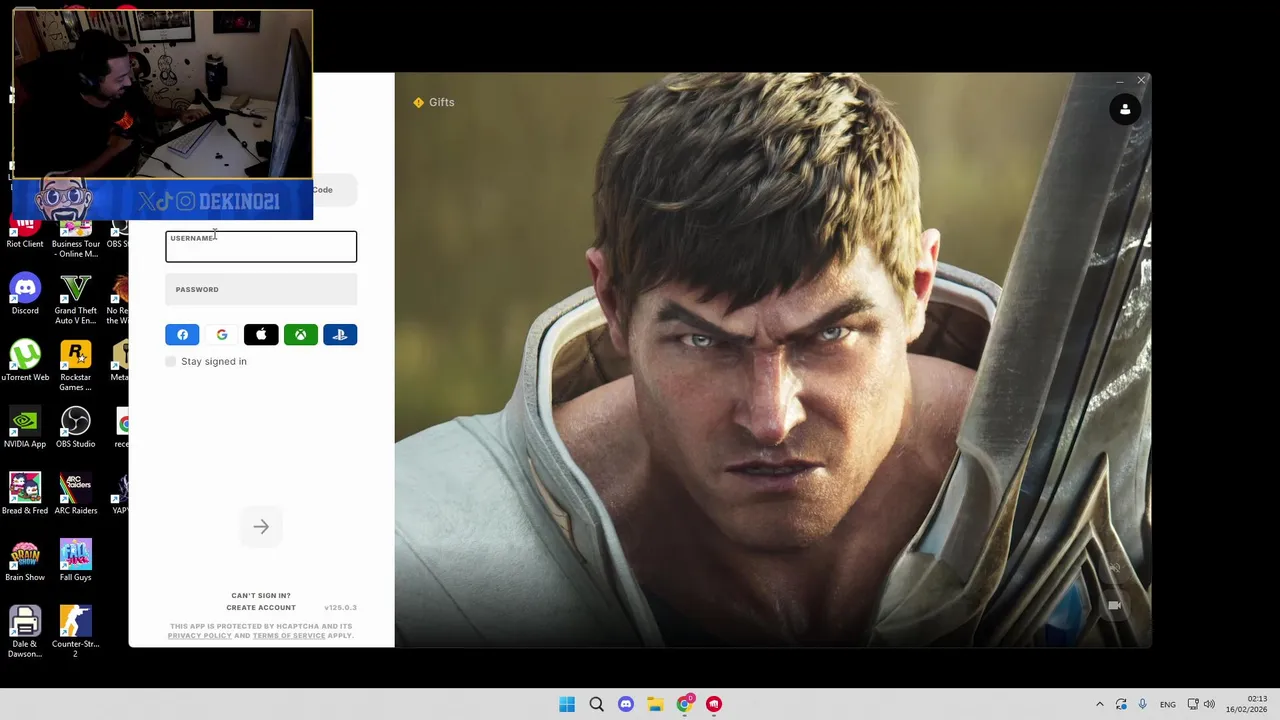Click the tray microphone icon
This screenshot has width=1280, height=720.
click(x=1142, y=704)
